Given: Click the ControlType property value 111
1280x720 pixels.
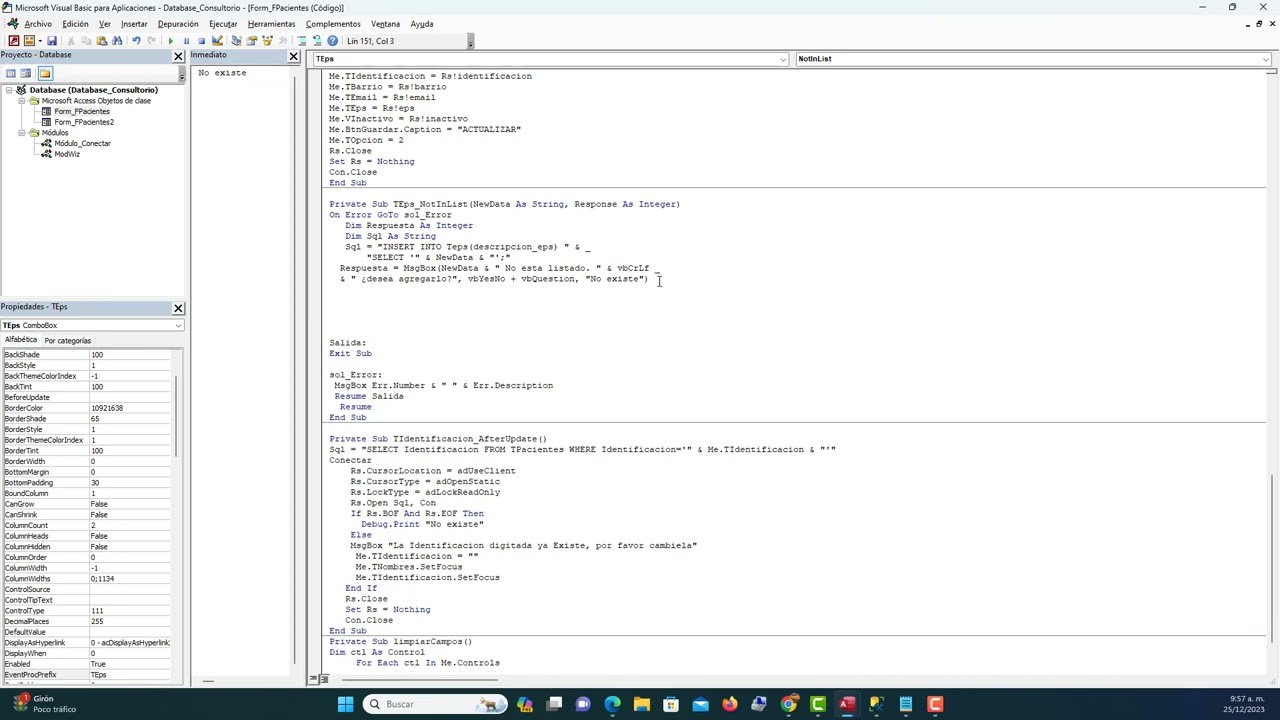Looking at the screenshot, I should [x=131, y=611].
